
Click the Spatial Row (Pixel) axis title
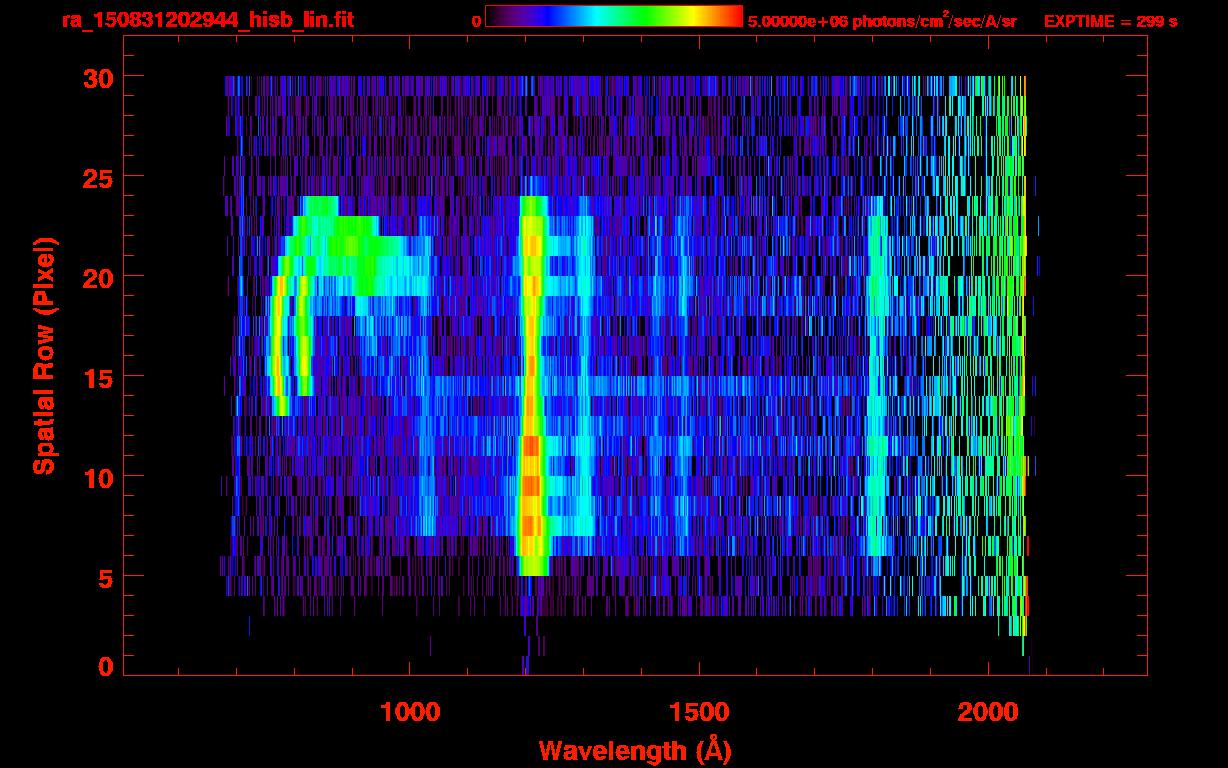click(x=43, y=356)
